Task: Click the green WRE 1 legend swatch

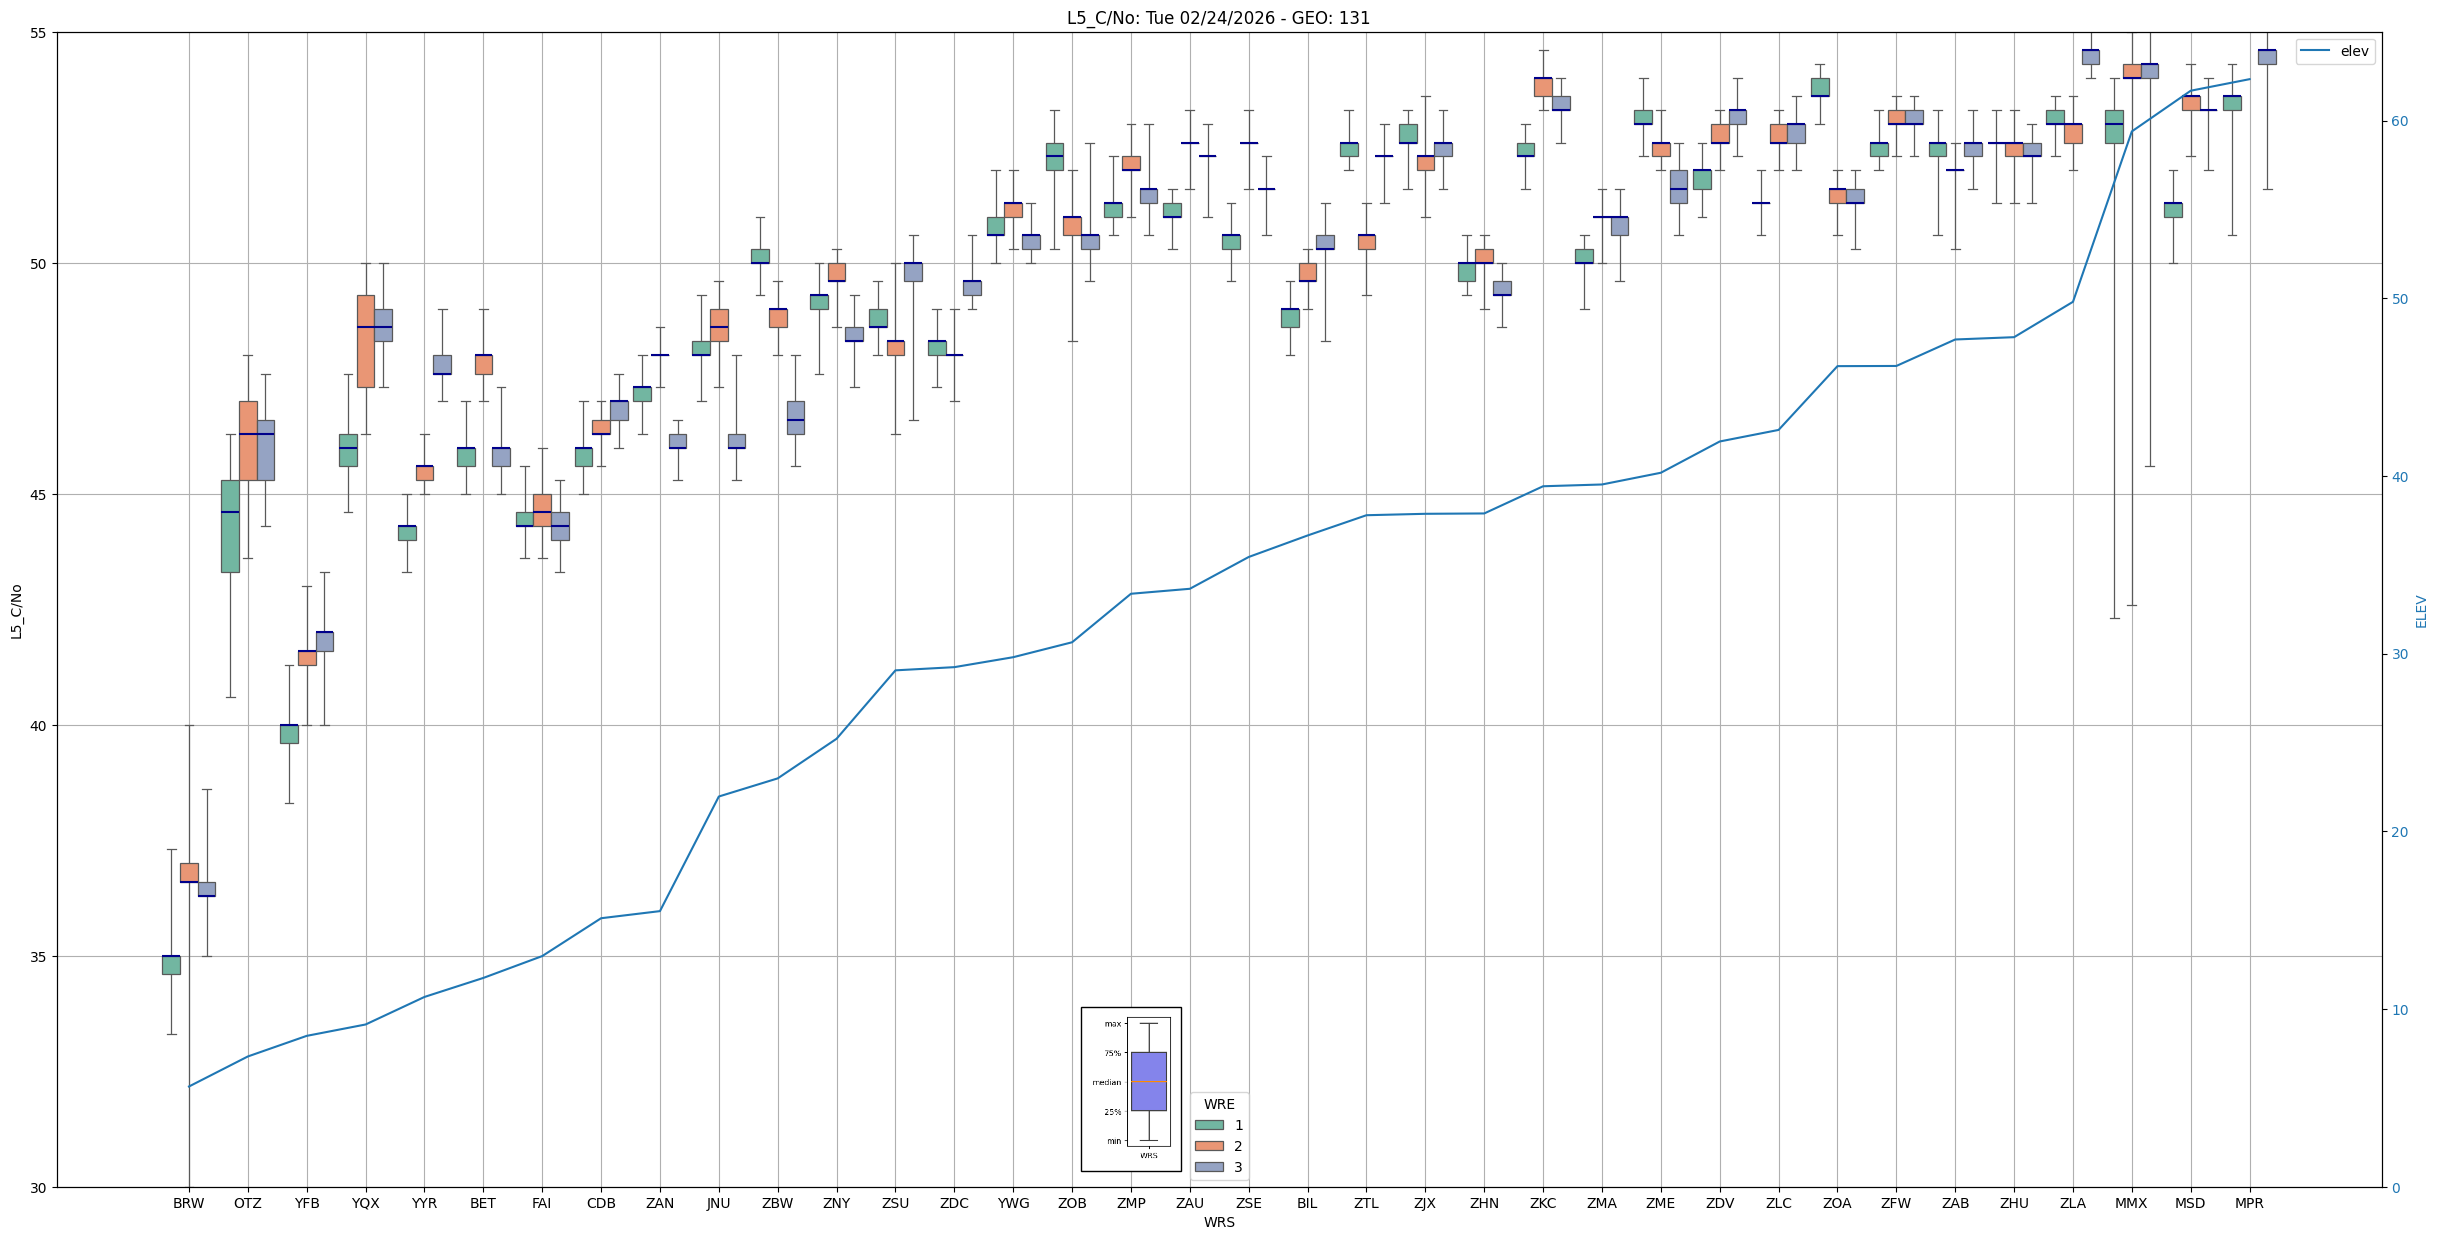Action: (x=1209, y=1125)
